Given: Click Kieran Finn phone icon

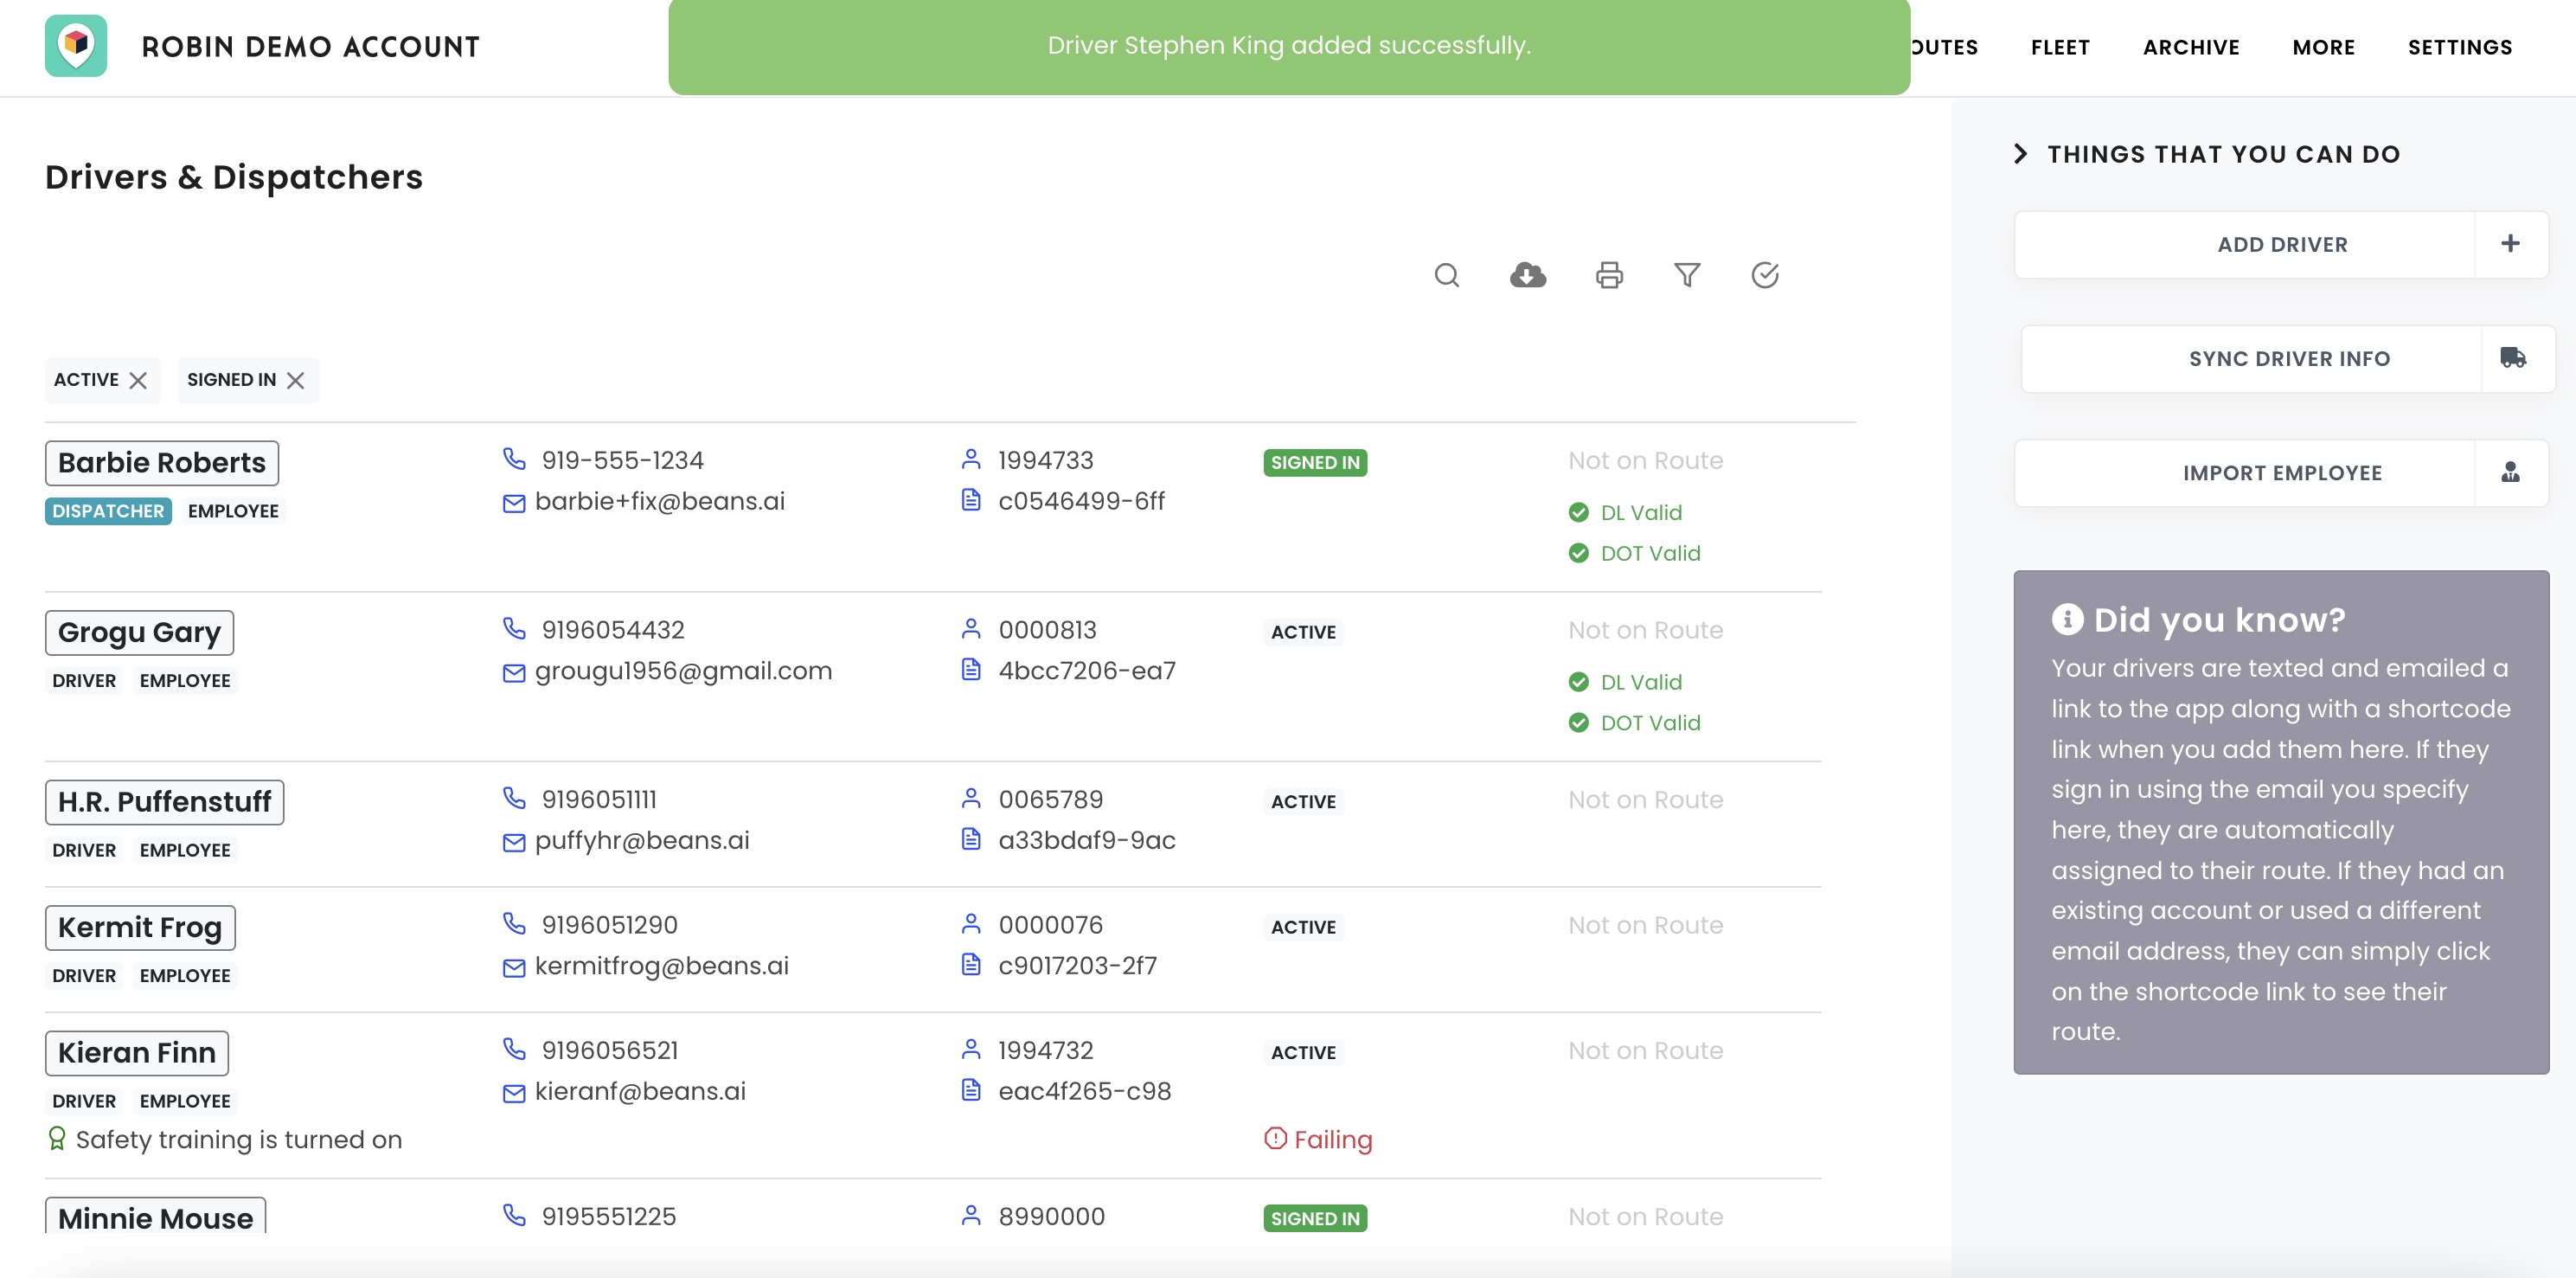Looking at the screenshot, I should (x=514, y=1049).
